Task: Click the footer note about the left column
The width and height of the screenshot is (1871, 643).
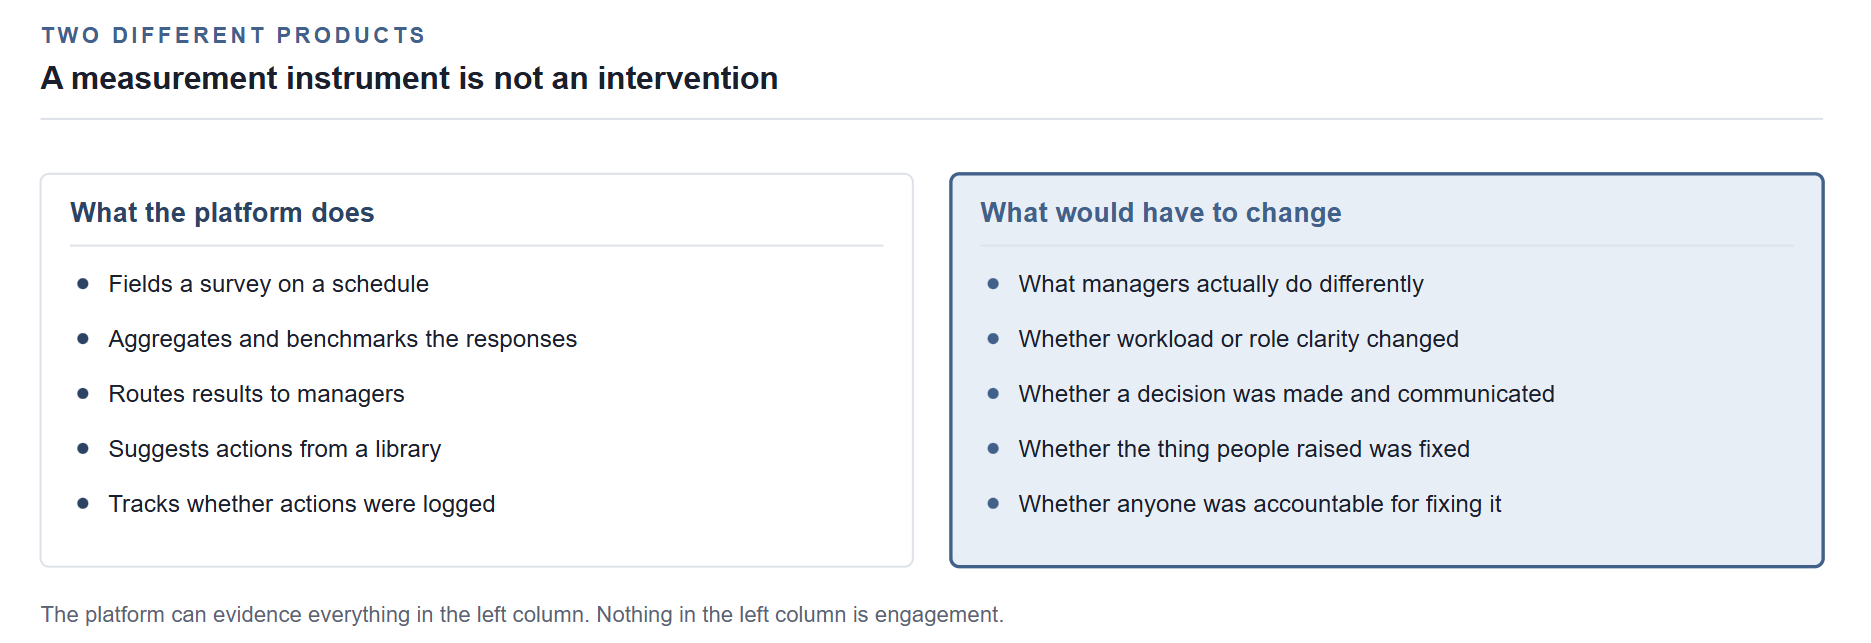Action: pos(522,614)
